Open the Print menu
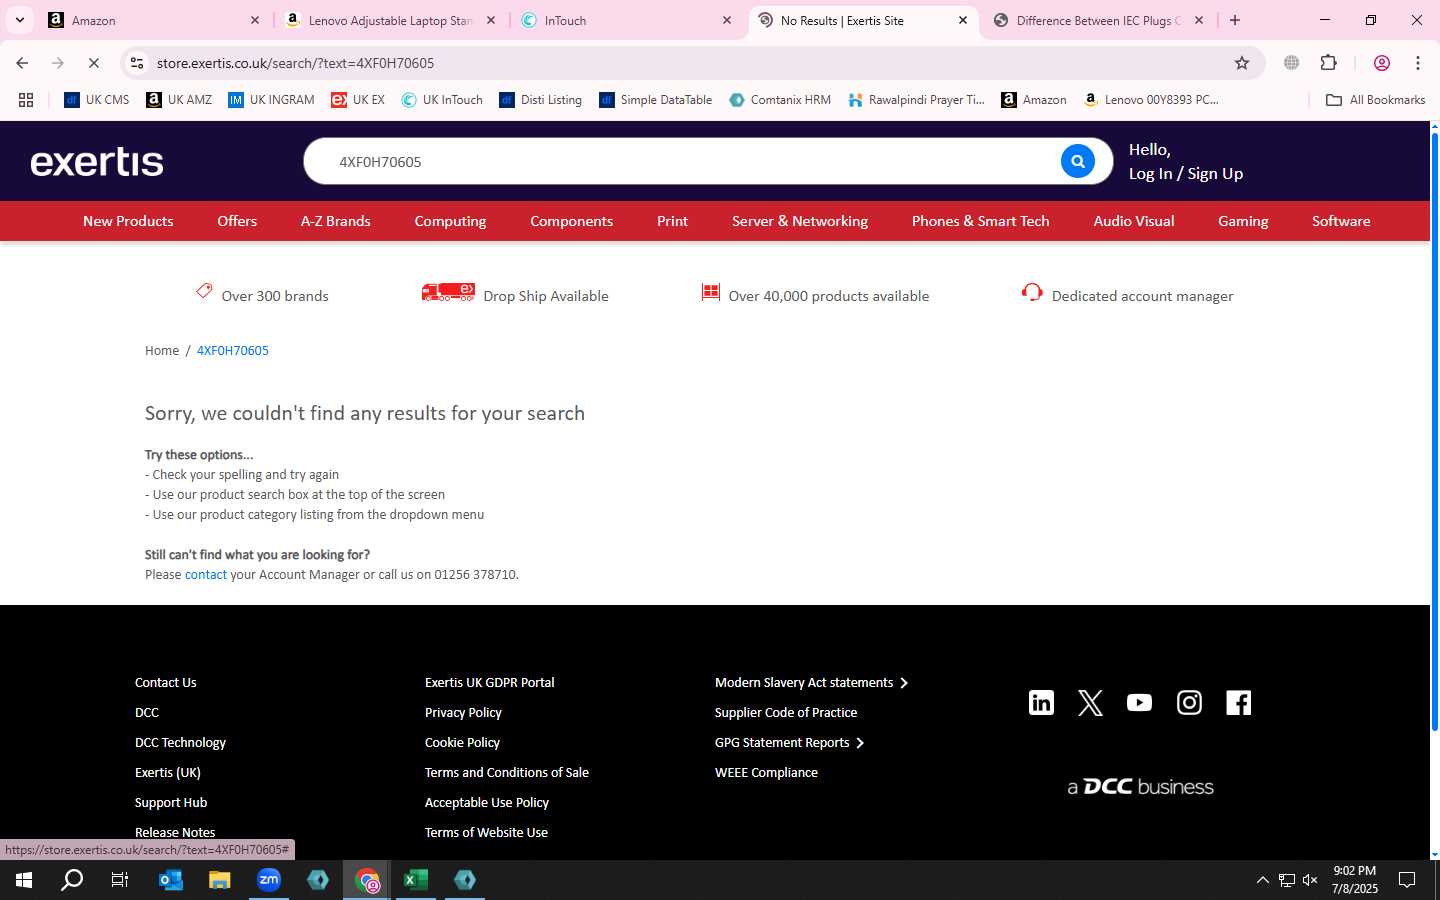1440x900 pixels. (x=672, y=221)
